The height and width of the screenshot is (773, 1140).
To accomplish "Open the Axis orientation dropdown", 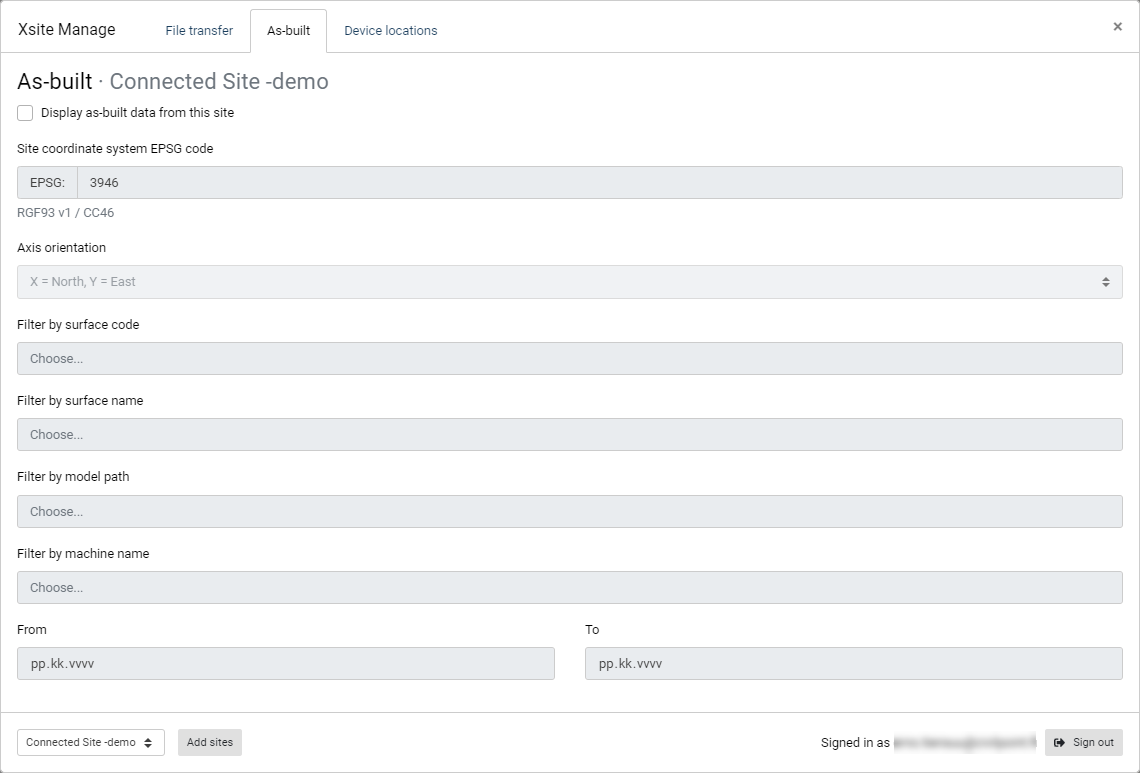I will [x=569, y=282].
